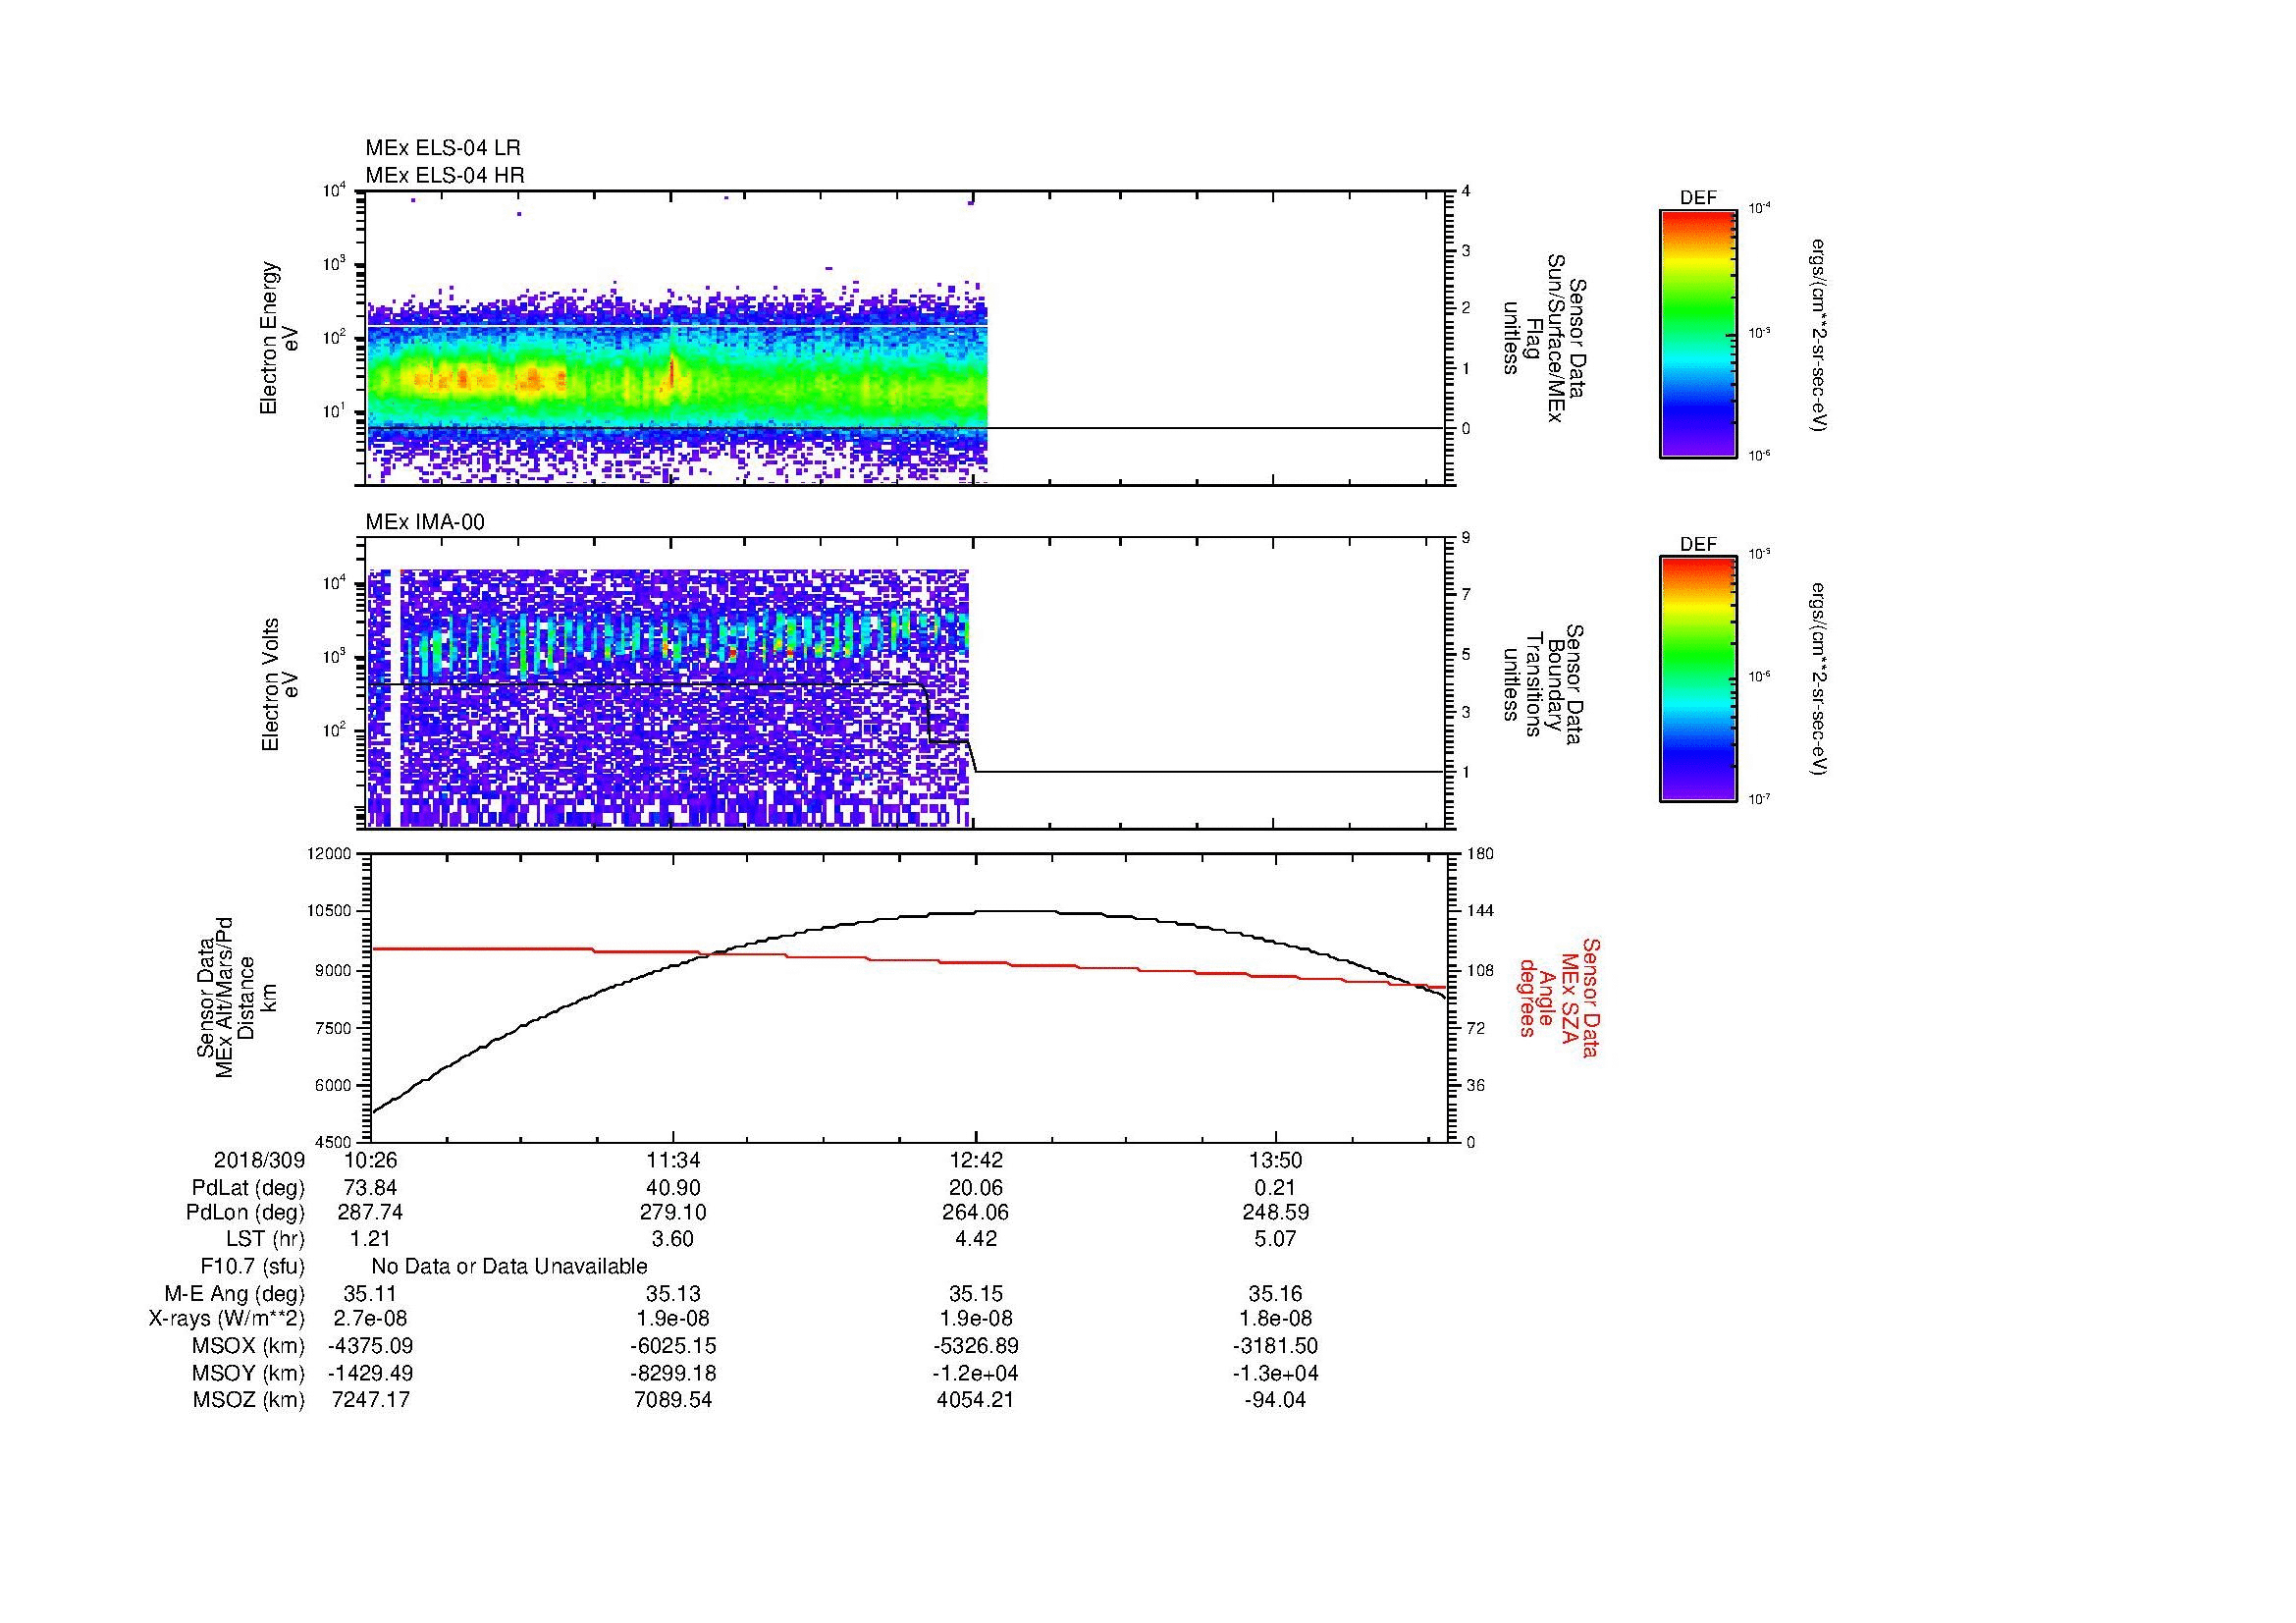Click the 'Electron Volts eV' axis label
This screenshot has height=1623, width=2296.
pyautogui.click(x=280, y=684)
